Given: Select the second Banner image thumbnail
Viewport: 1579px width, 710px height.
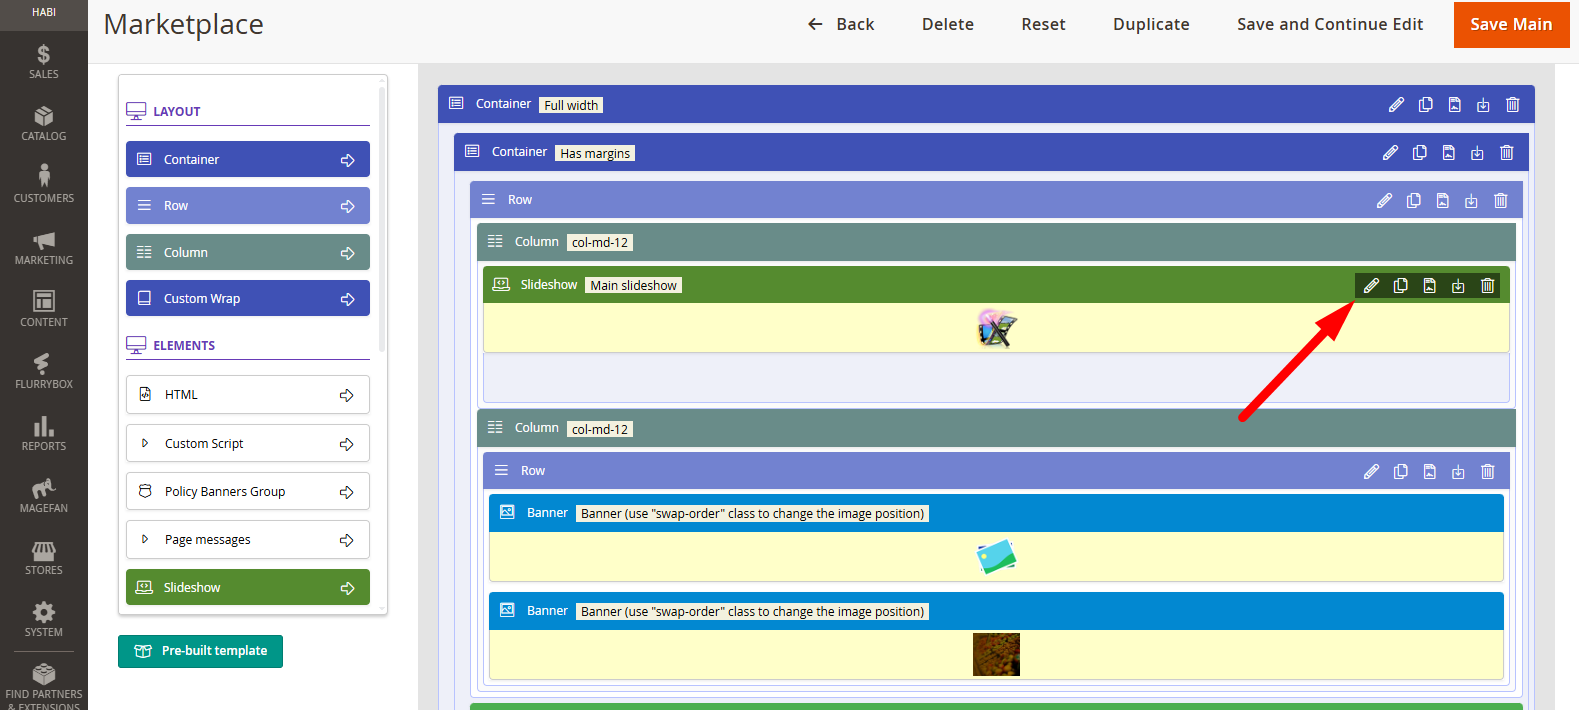Looking at the screenshot, I should [x=996, y=654].
